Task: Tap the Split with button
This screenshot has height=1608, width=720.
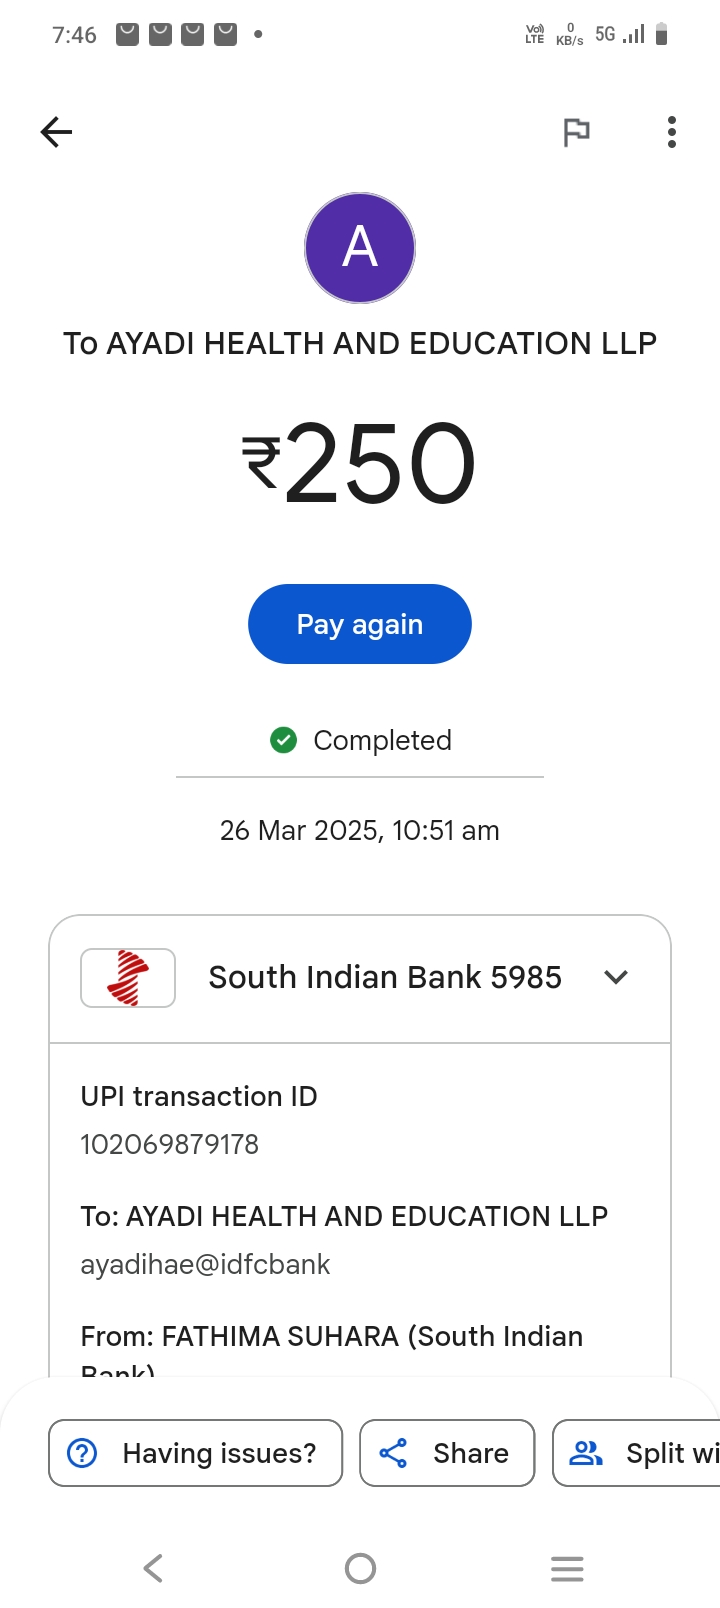Action: click(640, 1453)
